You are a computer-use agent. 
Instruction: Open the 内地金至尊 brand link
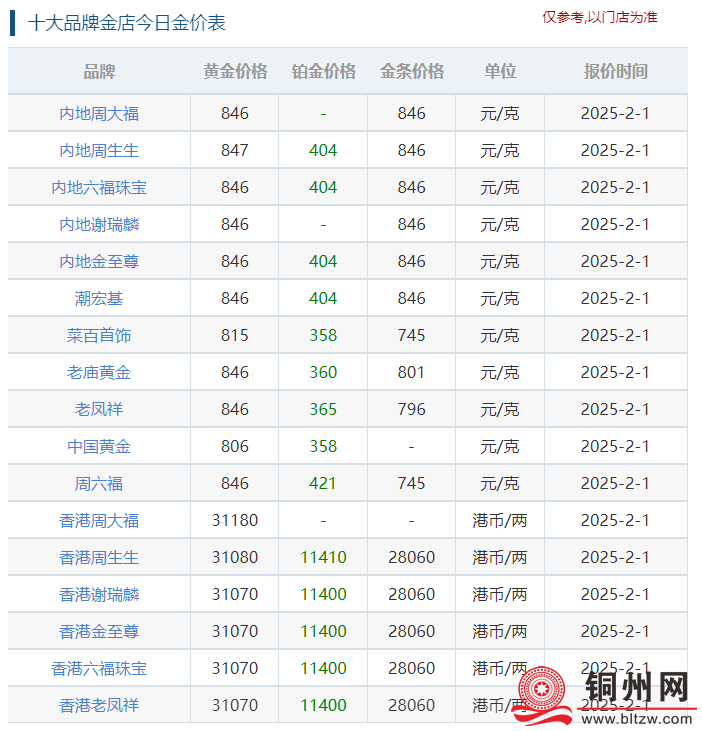(99, 262)
